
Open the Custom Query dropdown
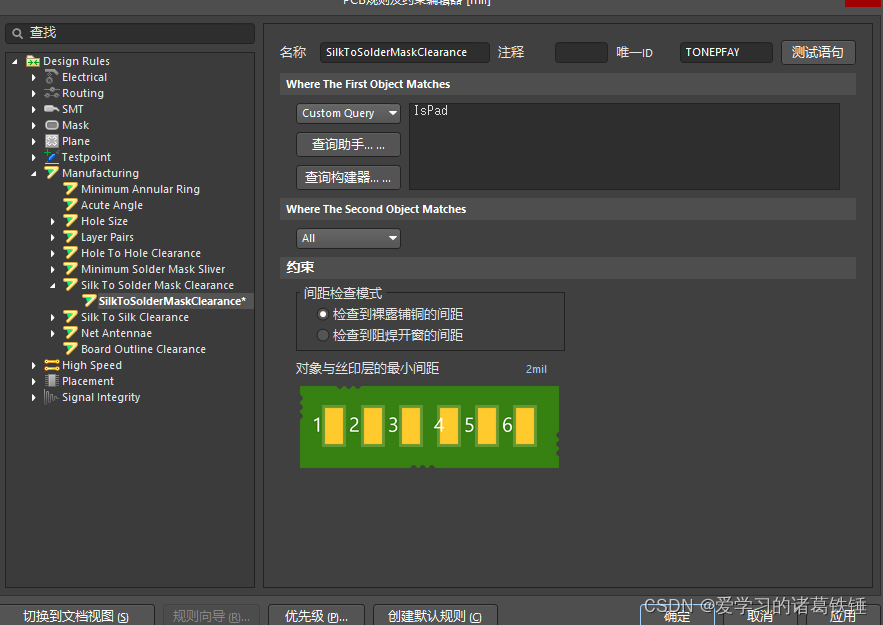(348, 113)
